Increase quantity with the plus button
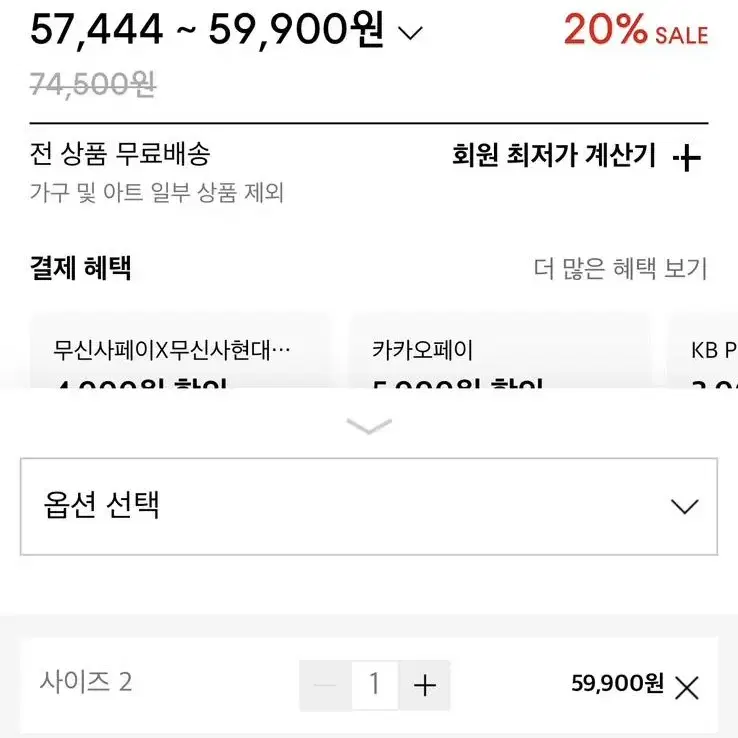The image size is (738, 738). (x=425, y=685)
